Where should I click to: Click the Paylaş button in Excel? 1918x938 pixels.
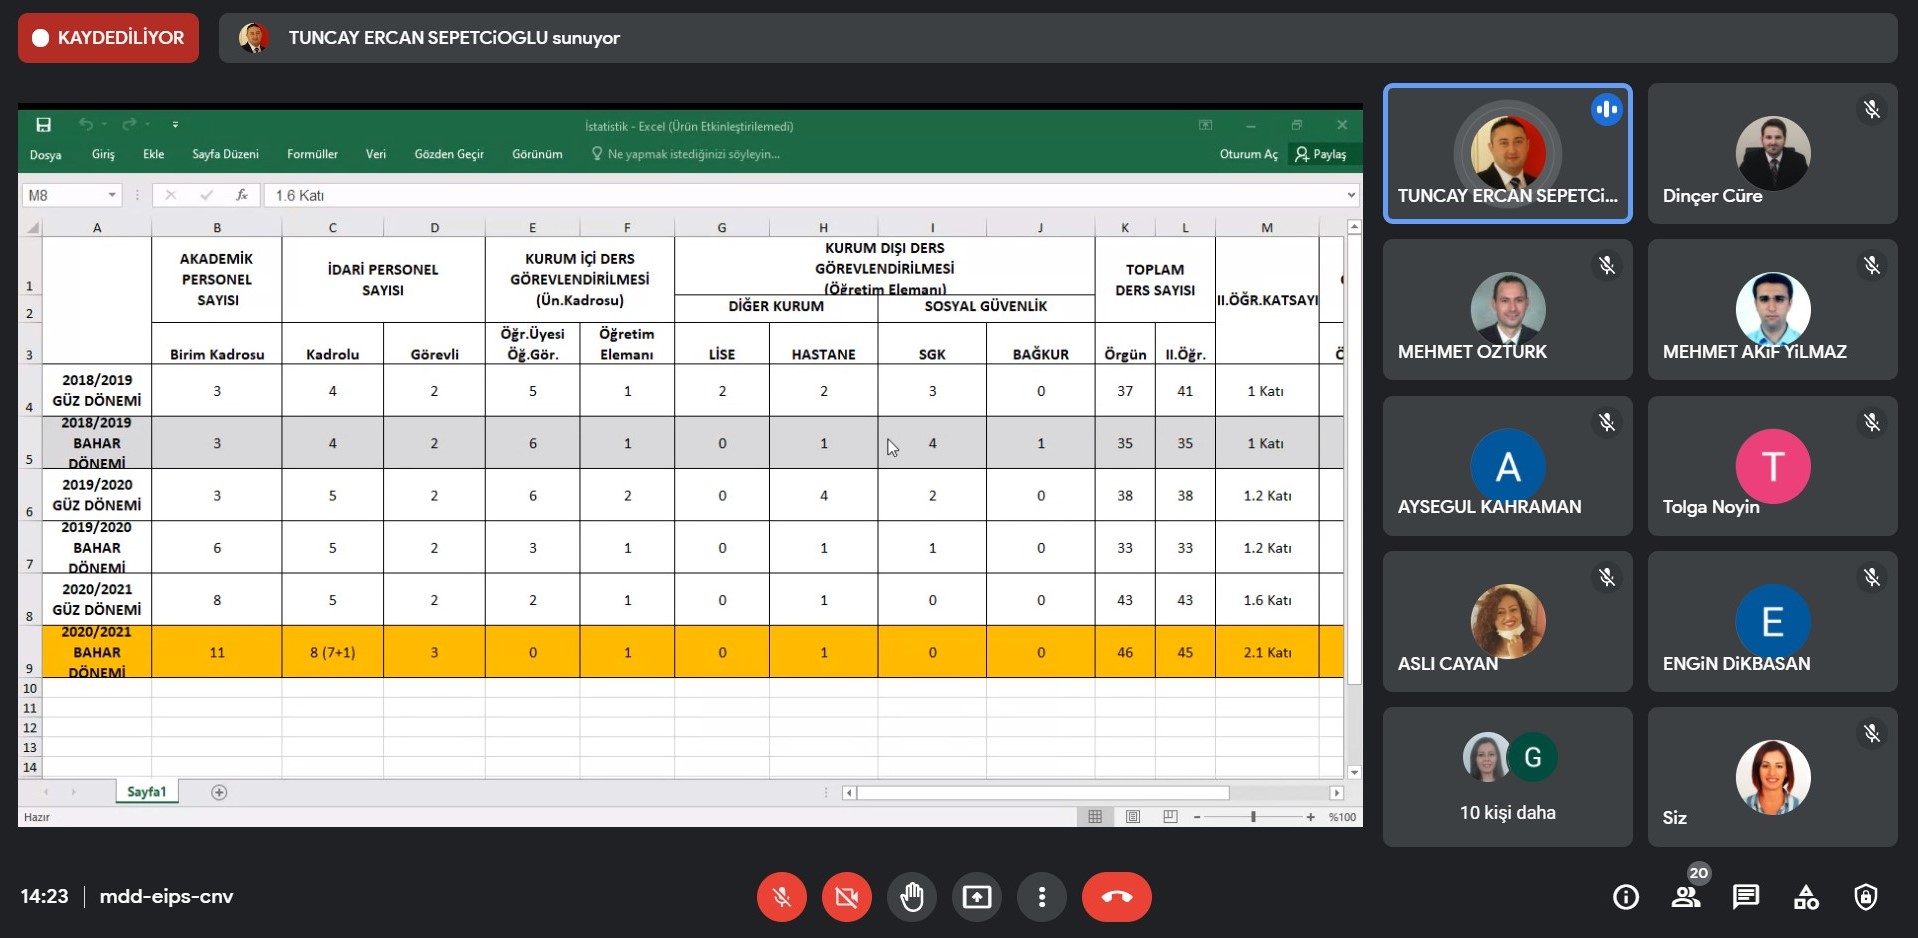[1321, 154]
